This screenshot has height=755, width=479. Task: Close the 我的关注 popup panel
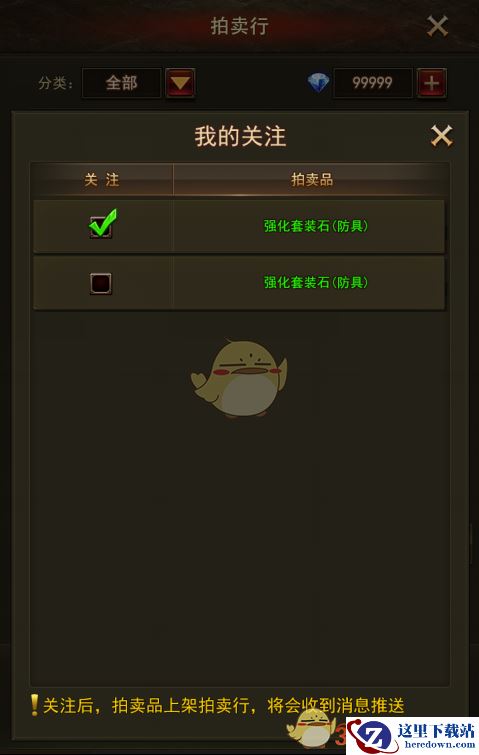(x=441, y=136)
